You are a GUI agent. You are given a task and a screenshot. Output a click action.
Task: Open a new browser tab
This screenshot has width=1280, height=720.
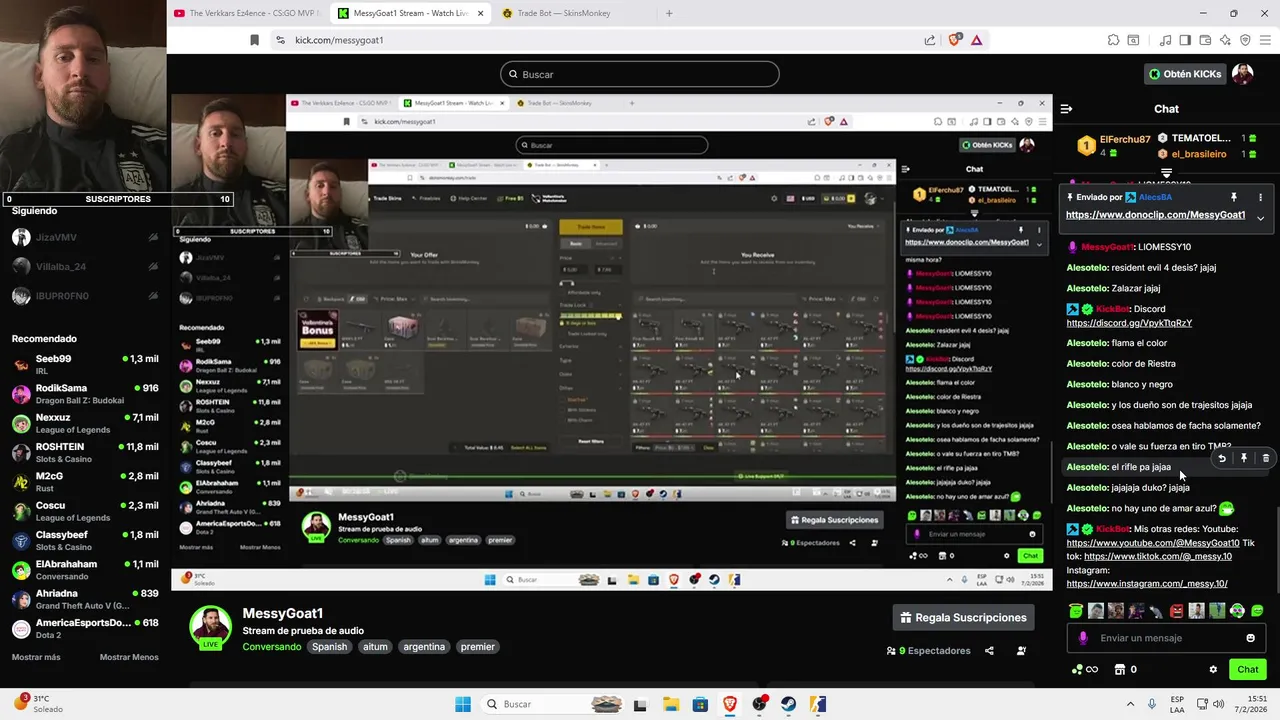669,13
